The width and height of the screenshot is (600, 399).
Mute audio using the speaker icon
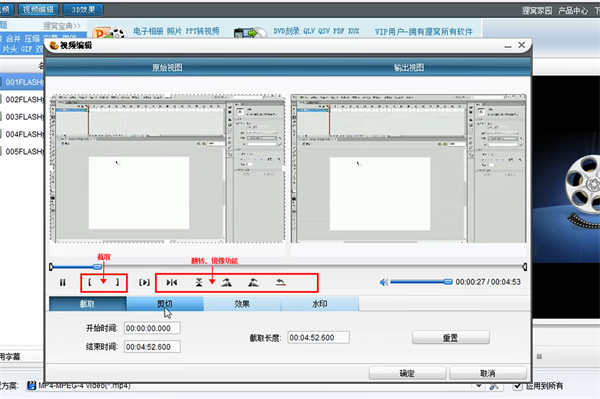(x=383, y=282)
